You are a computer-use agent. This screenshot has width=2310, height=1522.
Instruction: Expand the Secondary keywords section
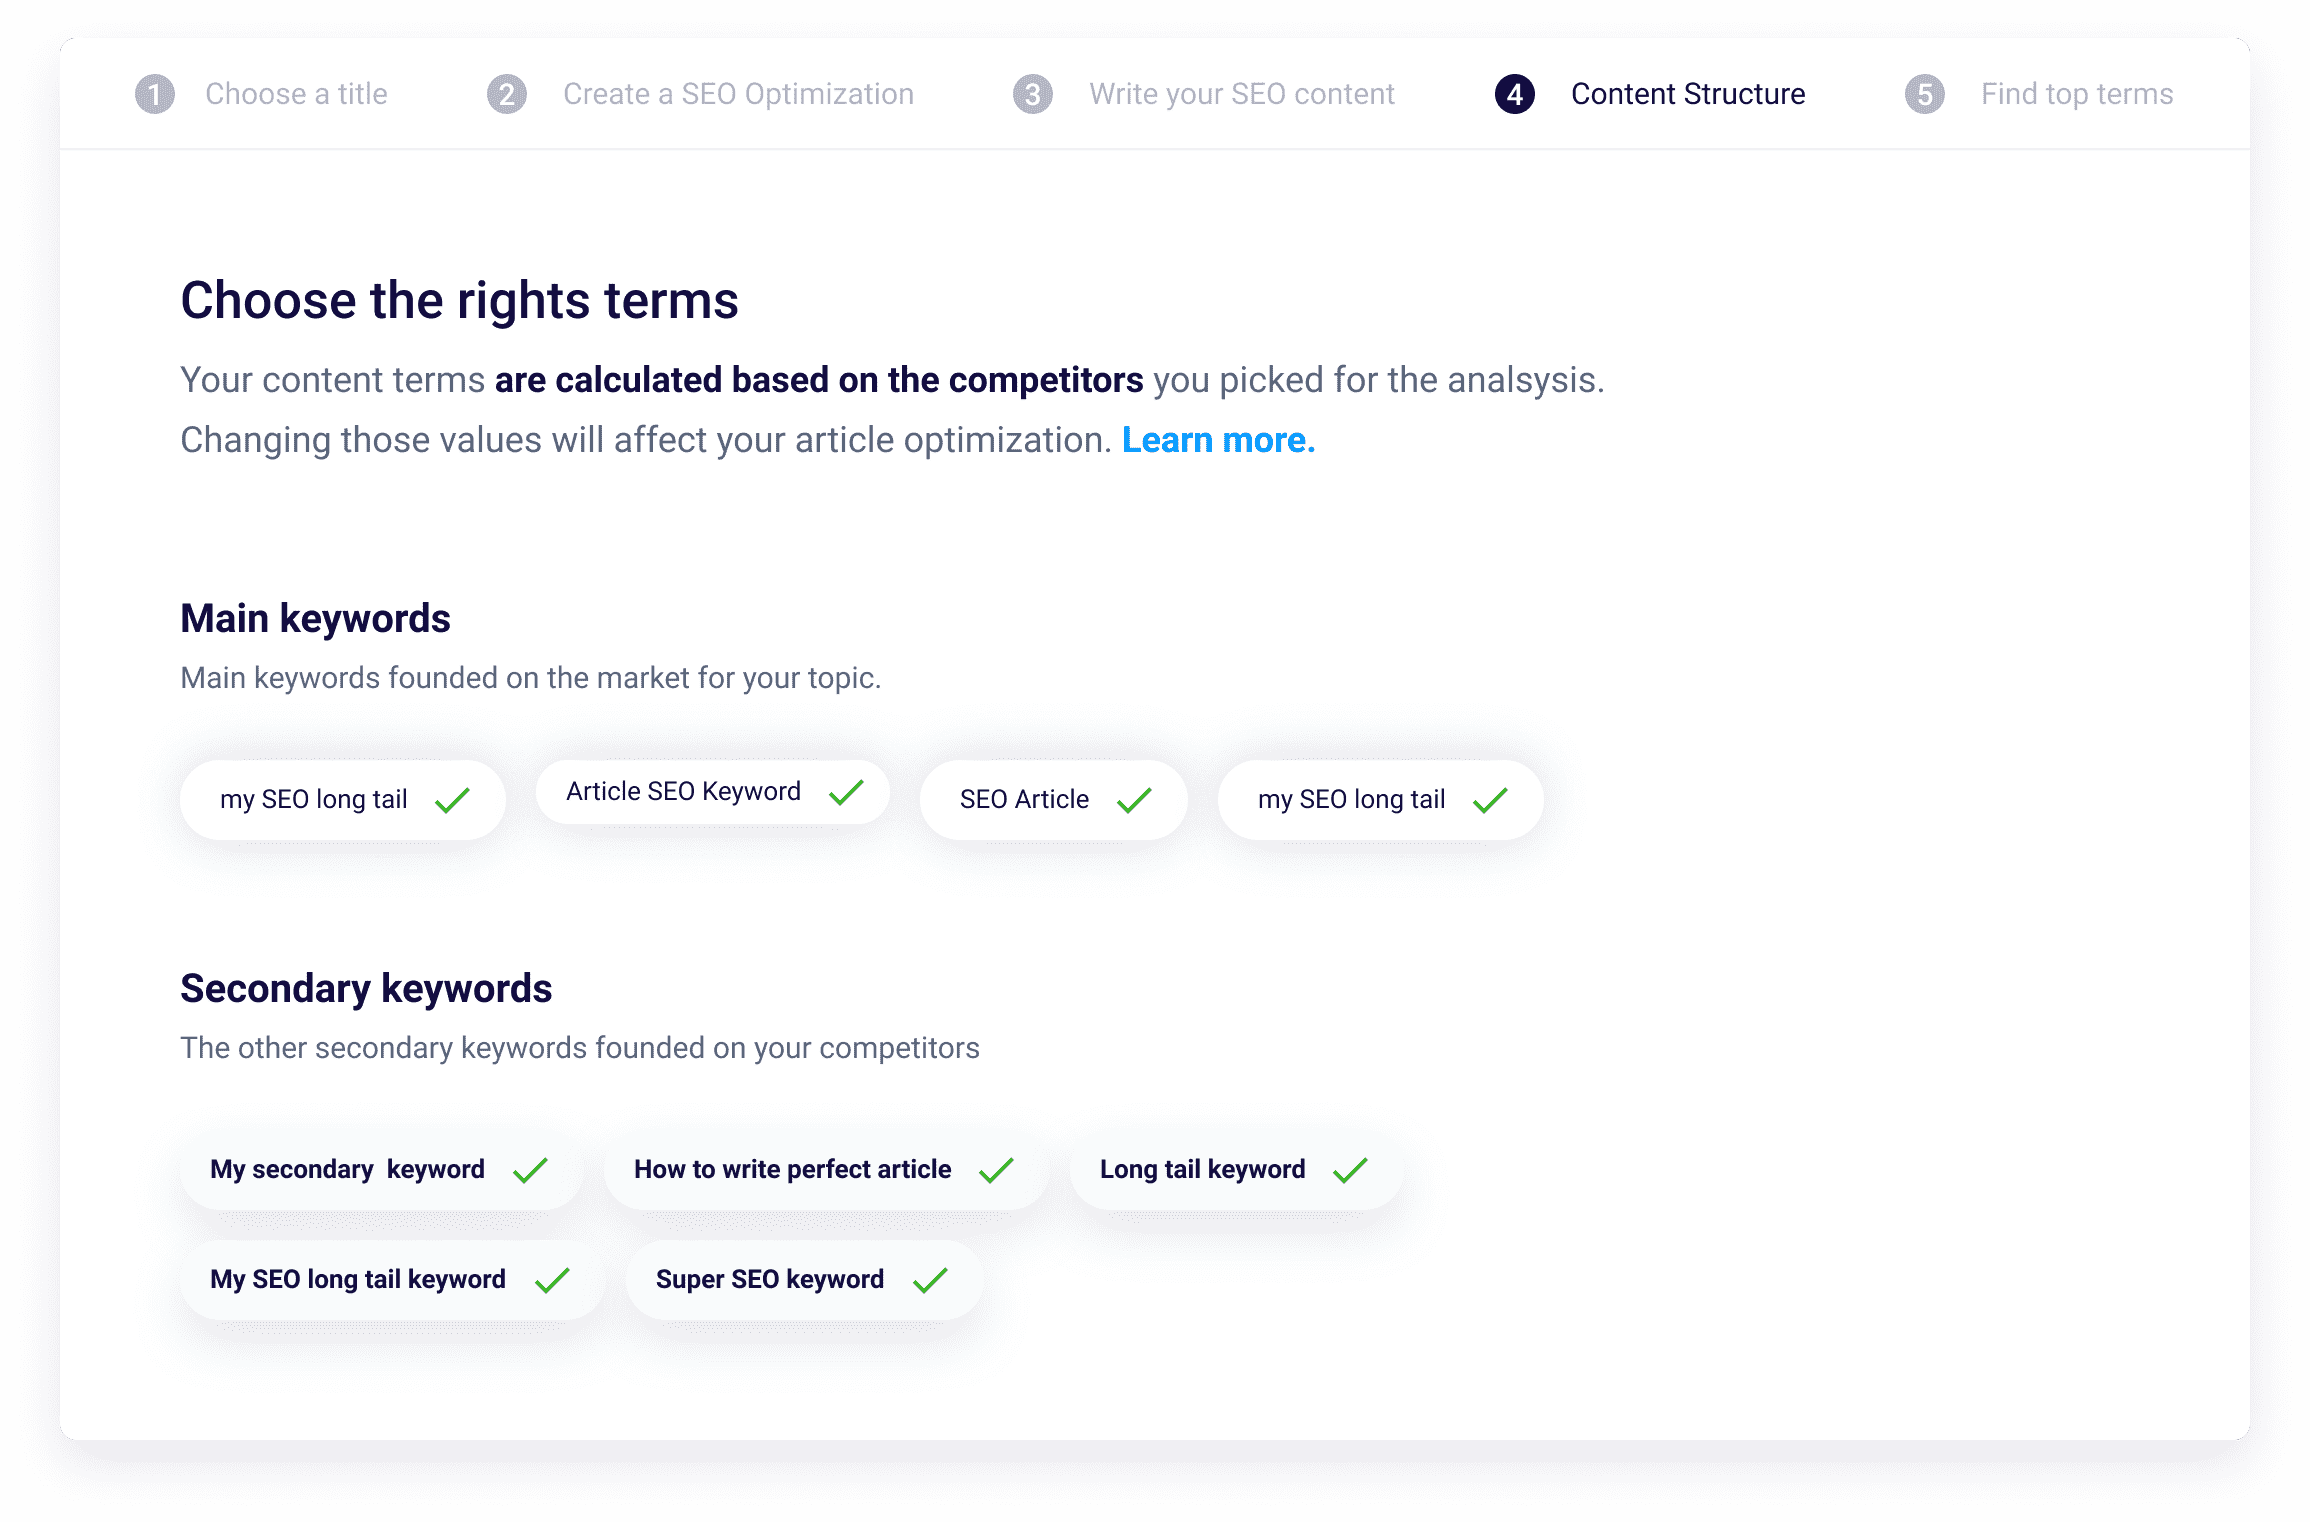pos(363,987)
